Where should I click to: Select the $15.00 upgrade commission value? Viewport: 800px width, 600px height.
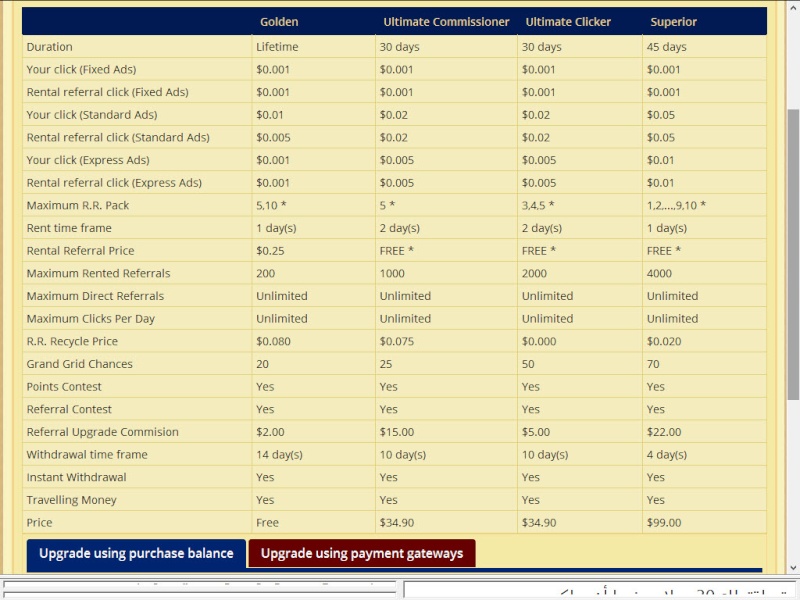point(396,432)
